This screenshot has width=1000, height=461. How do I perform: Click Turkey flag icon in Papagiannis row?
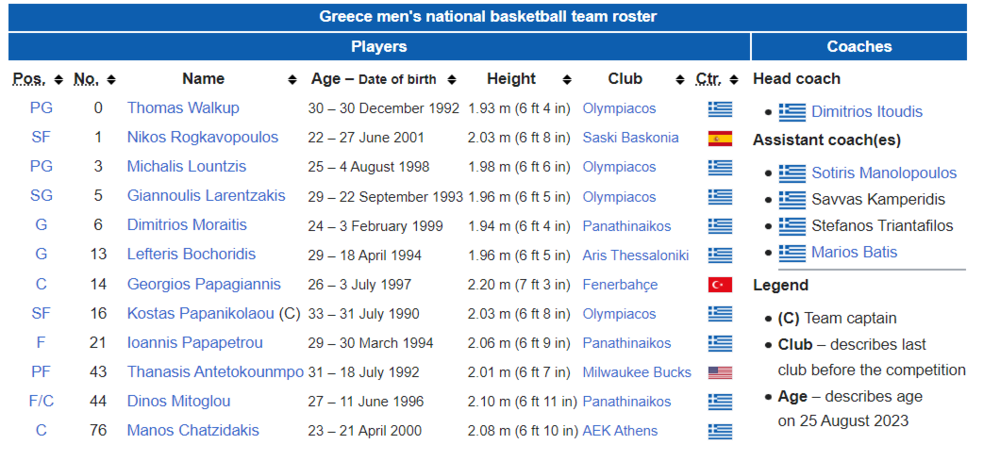(719, 285)
